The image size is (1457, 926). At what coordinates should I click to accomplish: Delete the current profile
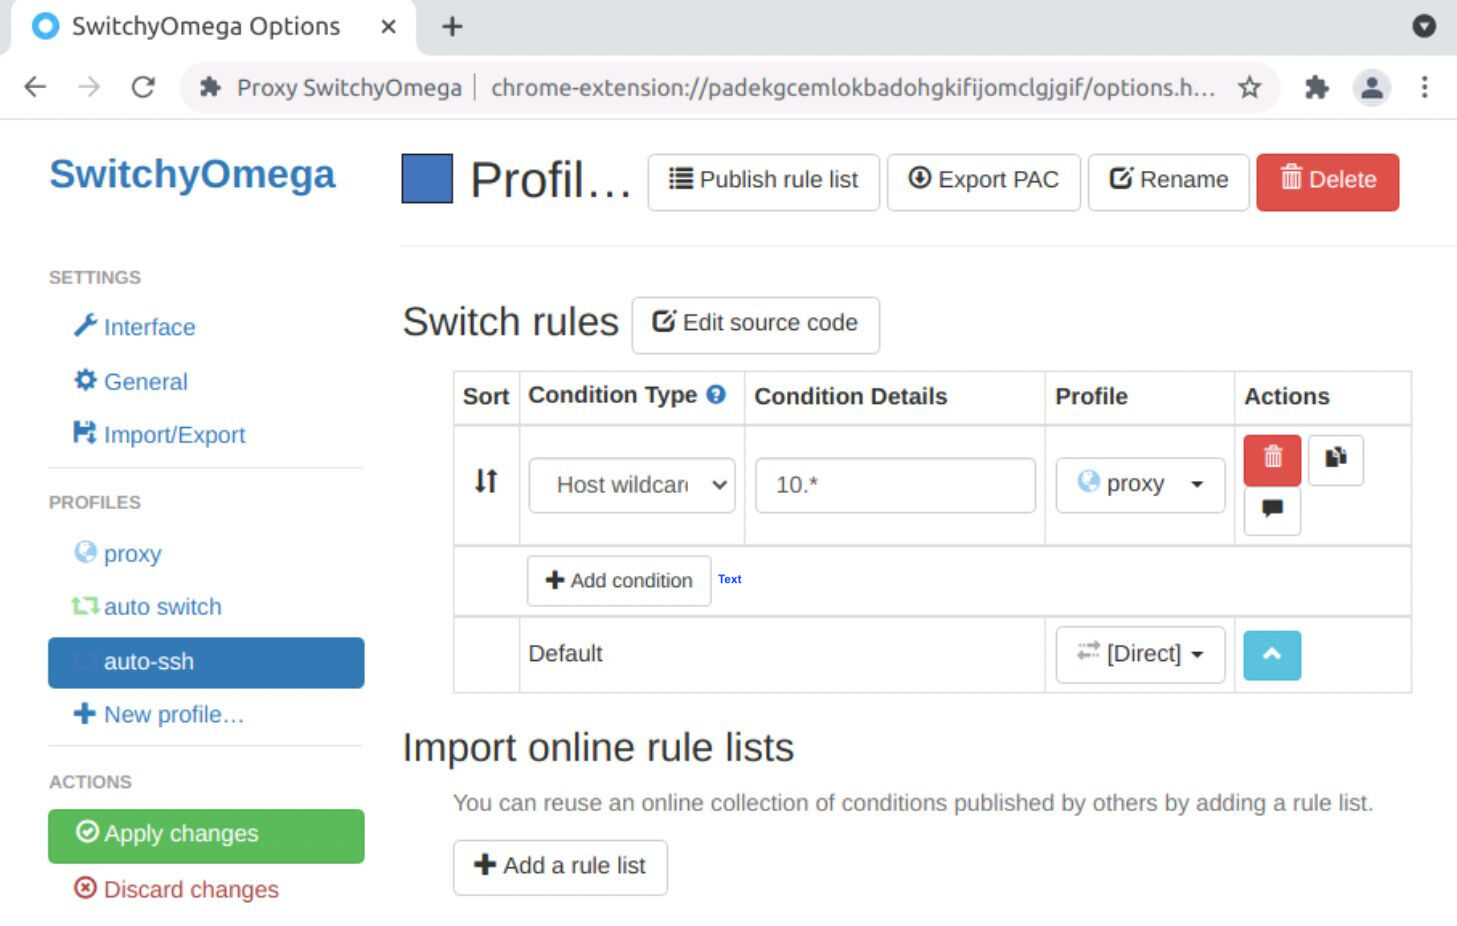click(x=1328, y=181)
